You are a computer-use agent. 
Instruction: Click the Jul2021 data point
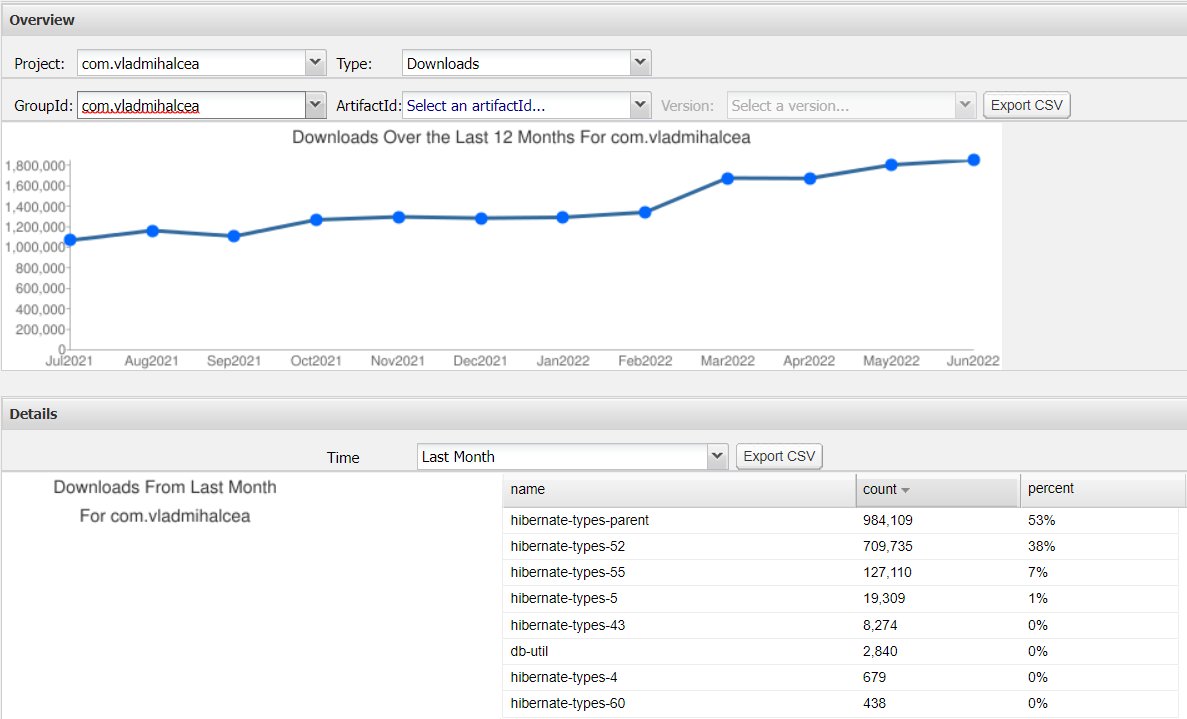70,240
